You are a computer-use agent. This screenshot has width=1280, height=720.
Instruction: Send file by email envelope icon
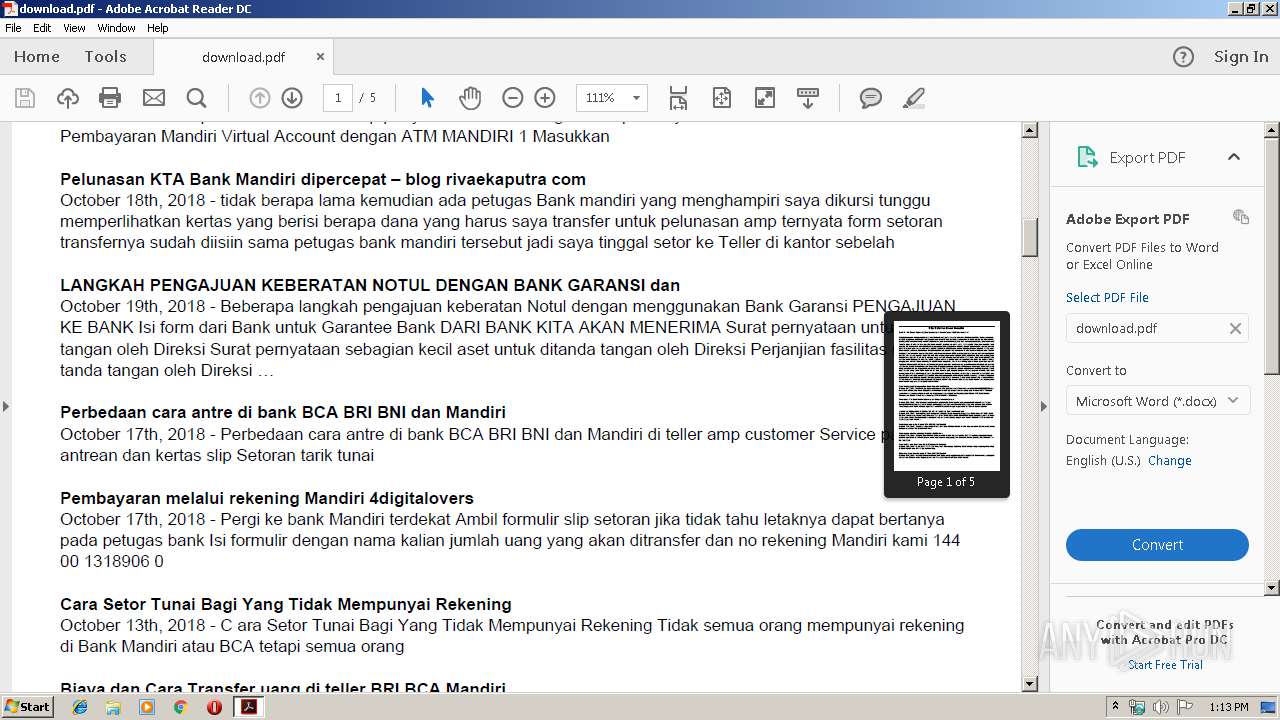click(153, 98)
